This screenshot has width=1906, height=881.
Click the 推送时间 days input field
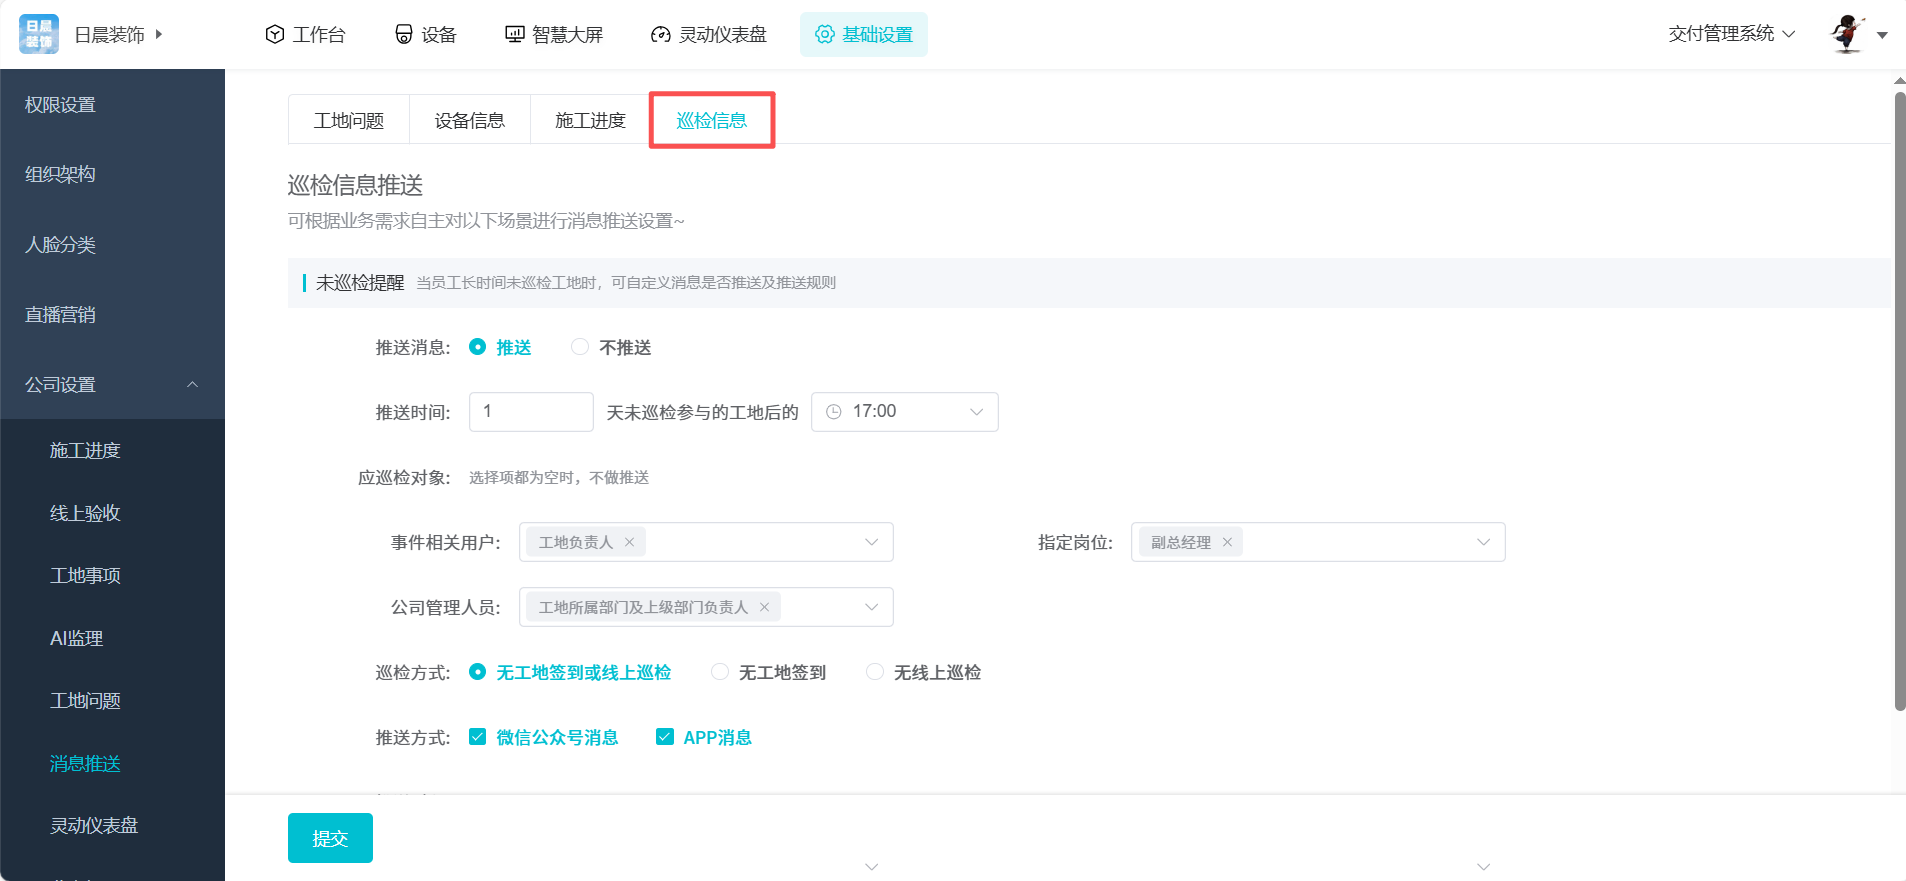coord(531,412)
